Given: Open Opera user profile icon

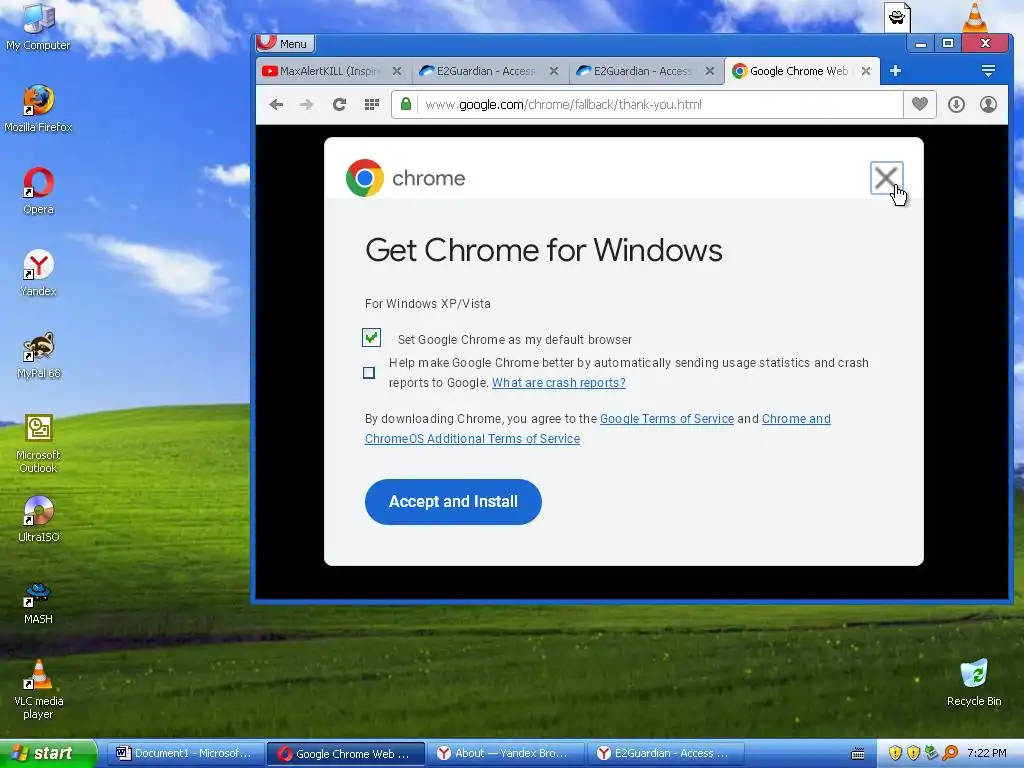Looking at the screenshot, I should pos(988,104).
